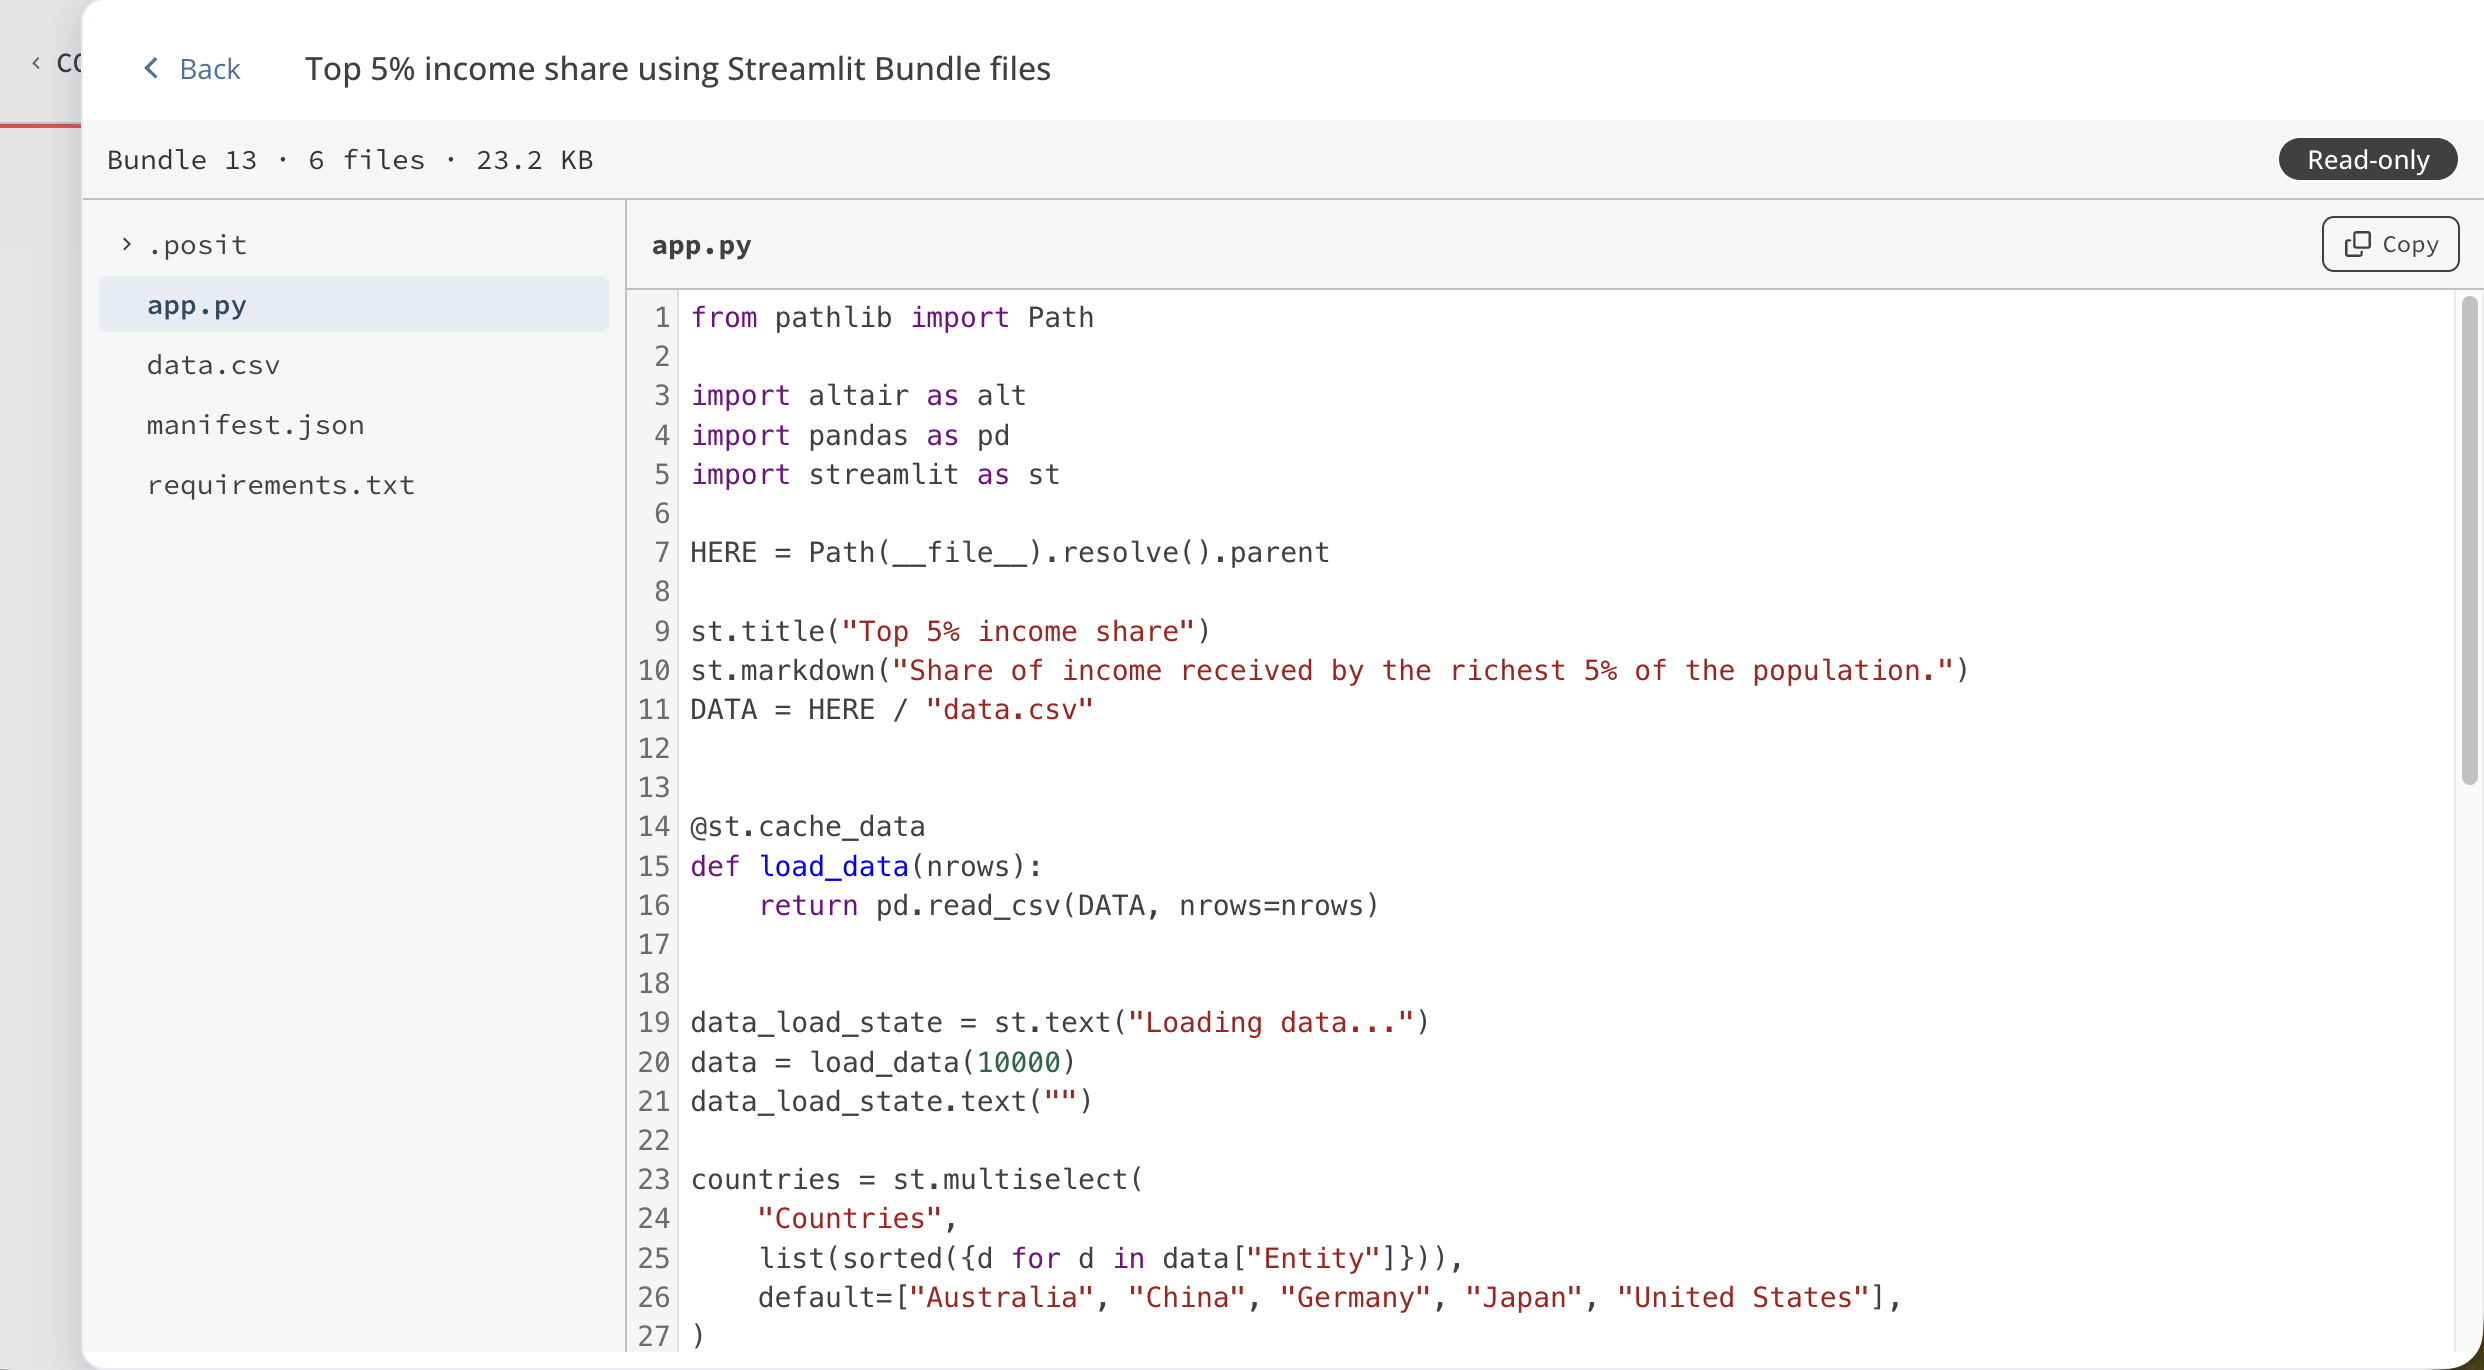Click the Back chevron arrow icon
The width and height of the screenshot is (2484, 1370).
click(x=151, y=68)
